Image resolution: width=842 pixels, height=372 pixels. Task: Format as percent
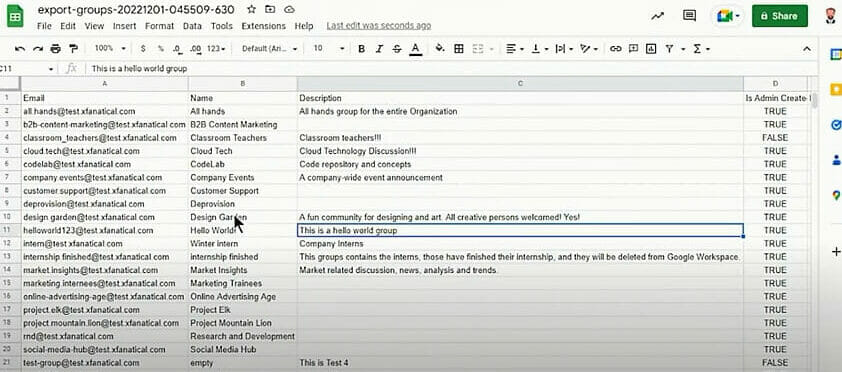pos(160,49)
